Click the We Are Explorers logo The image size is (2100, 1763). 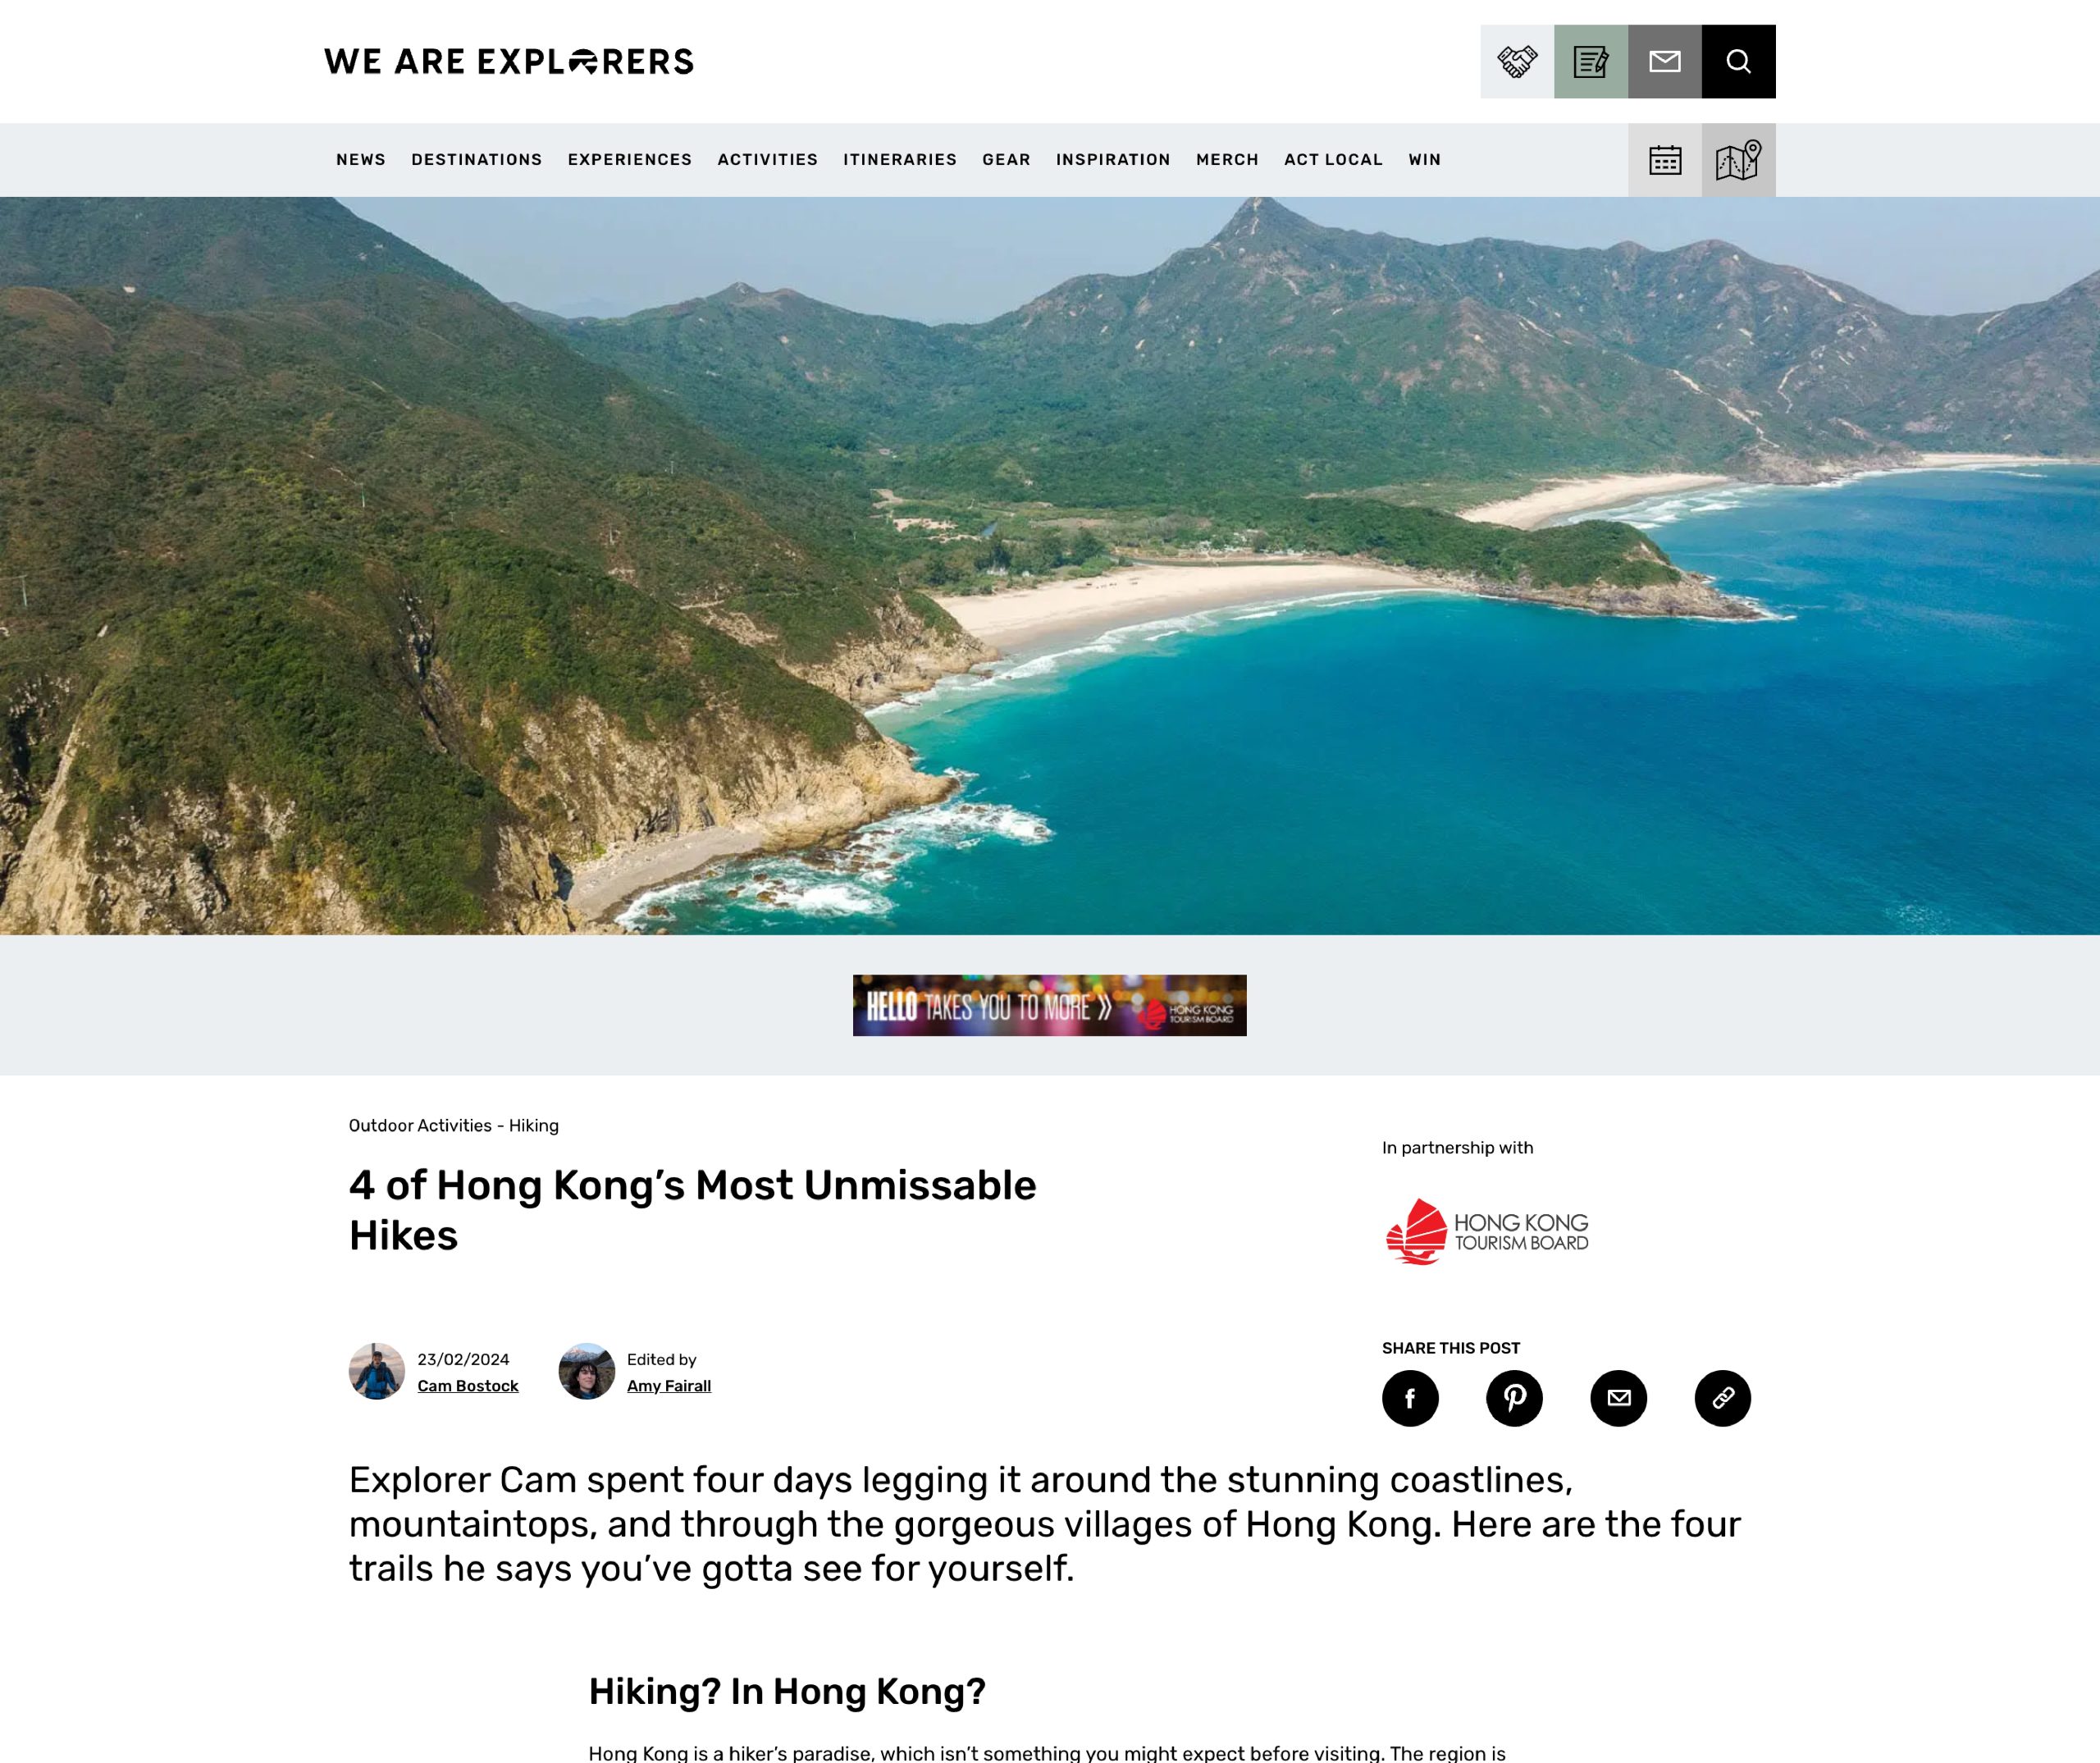509,61
